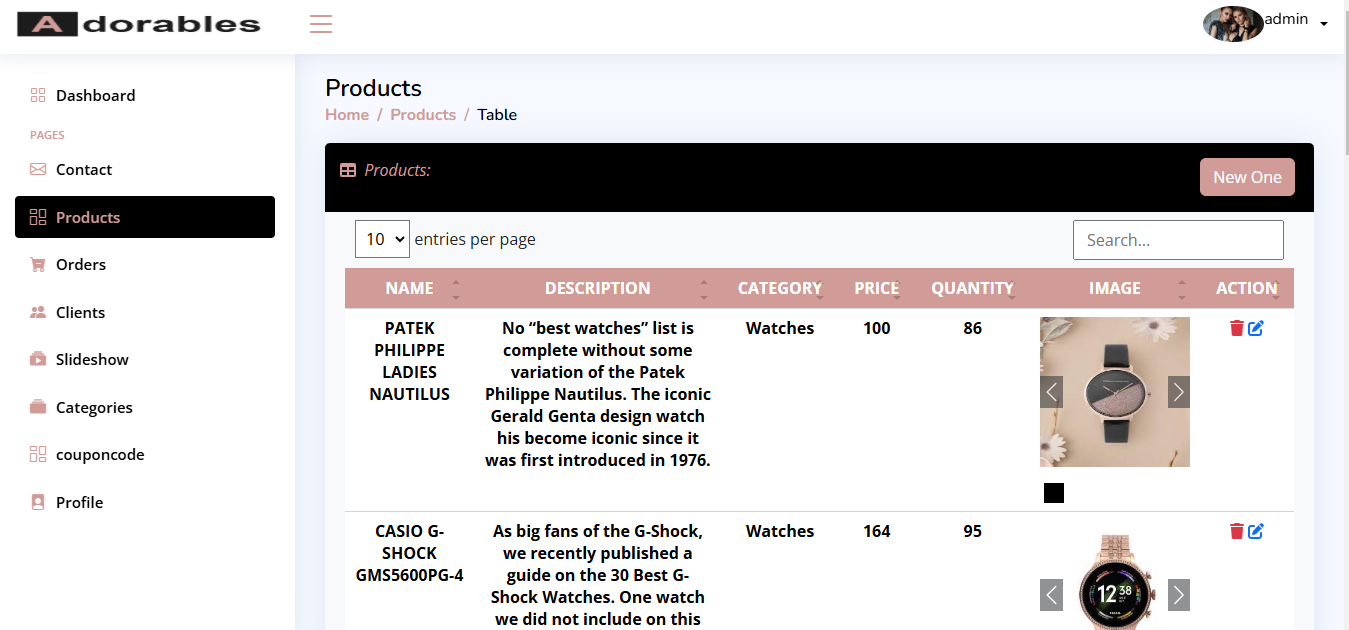Click the hamburger sidebar toggle icon

pyautogui.click(x=321, y=24)
